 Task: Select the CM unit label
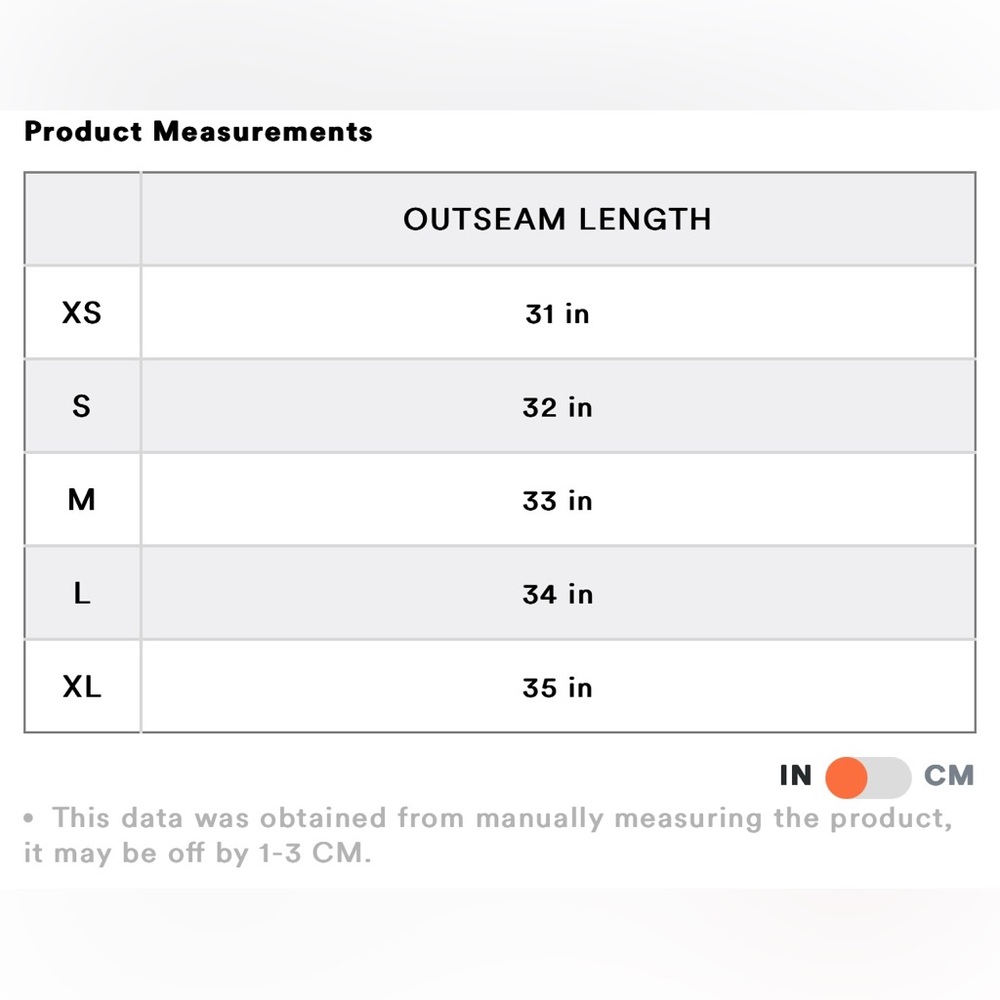click(949, 776)
